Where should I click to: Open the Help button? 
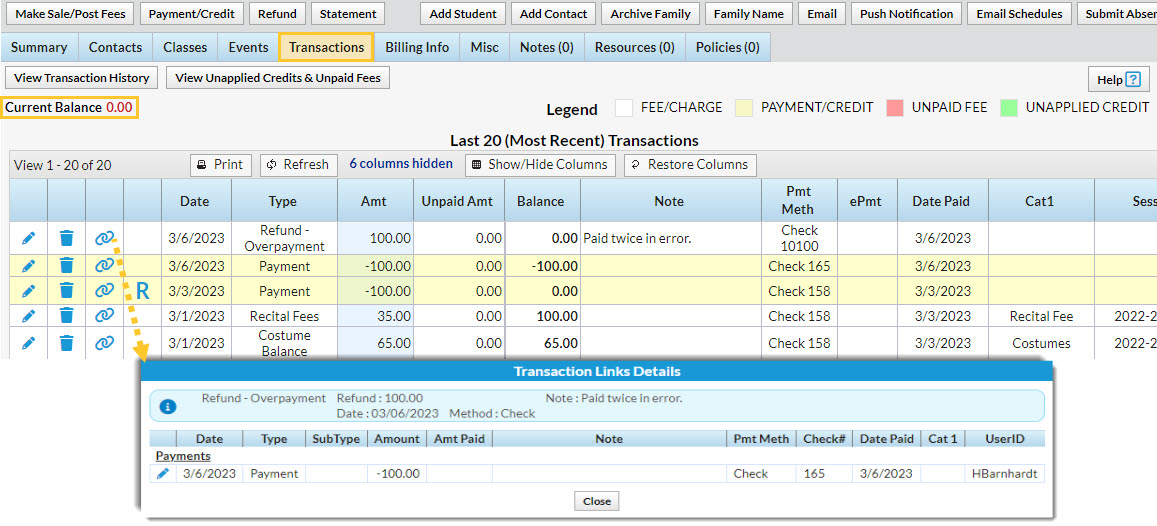[1117, 80]
